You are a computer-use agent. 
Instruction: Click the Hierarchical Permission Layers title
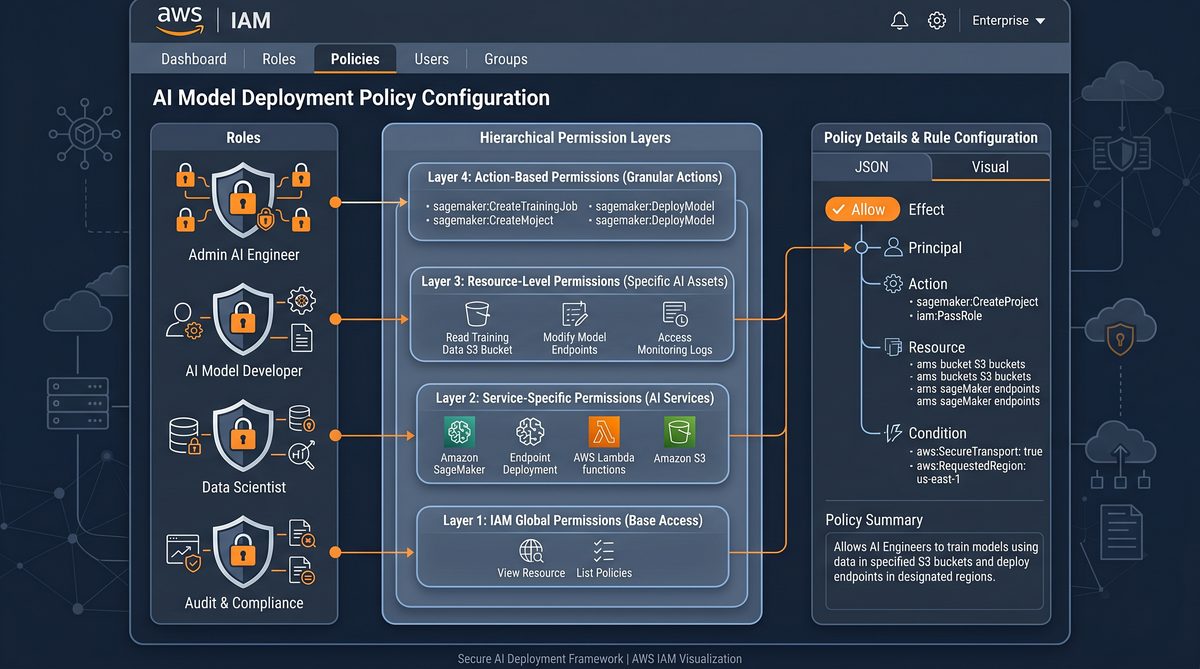(575, 138)
